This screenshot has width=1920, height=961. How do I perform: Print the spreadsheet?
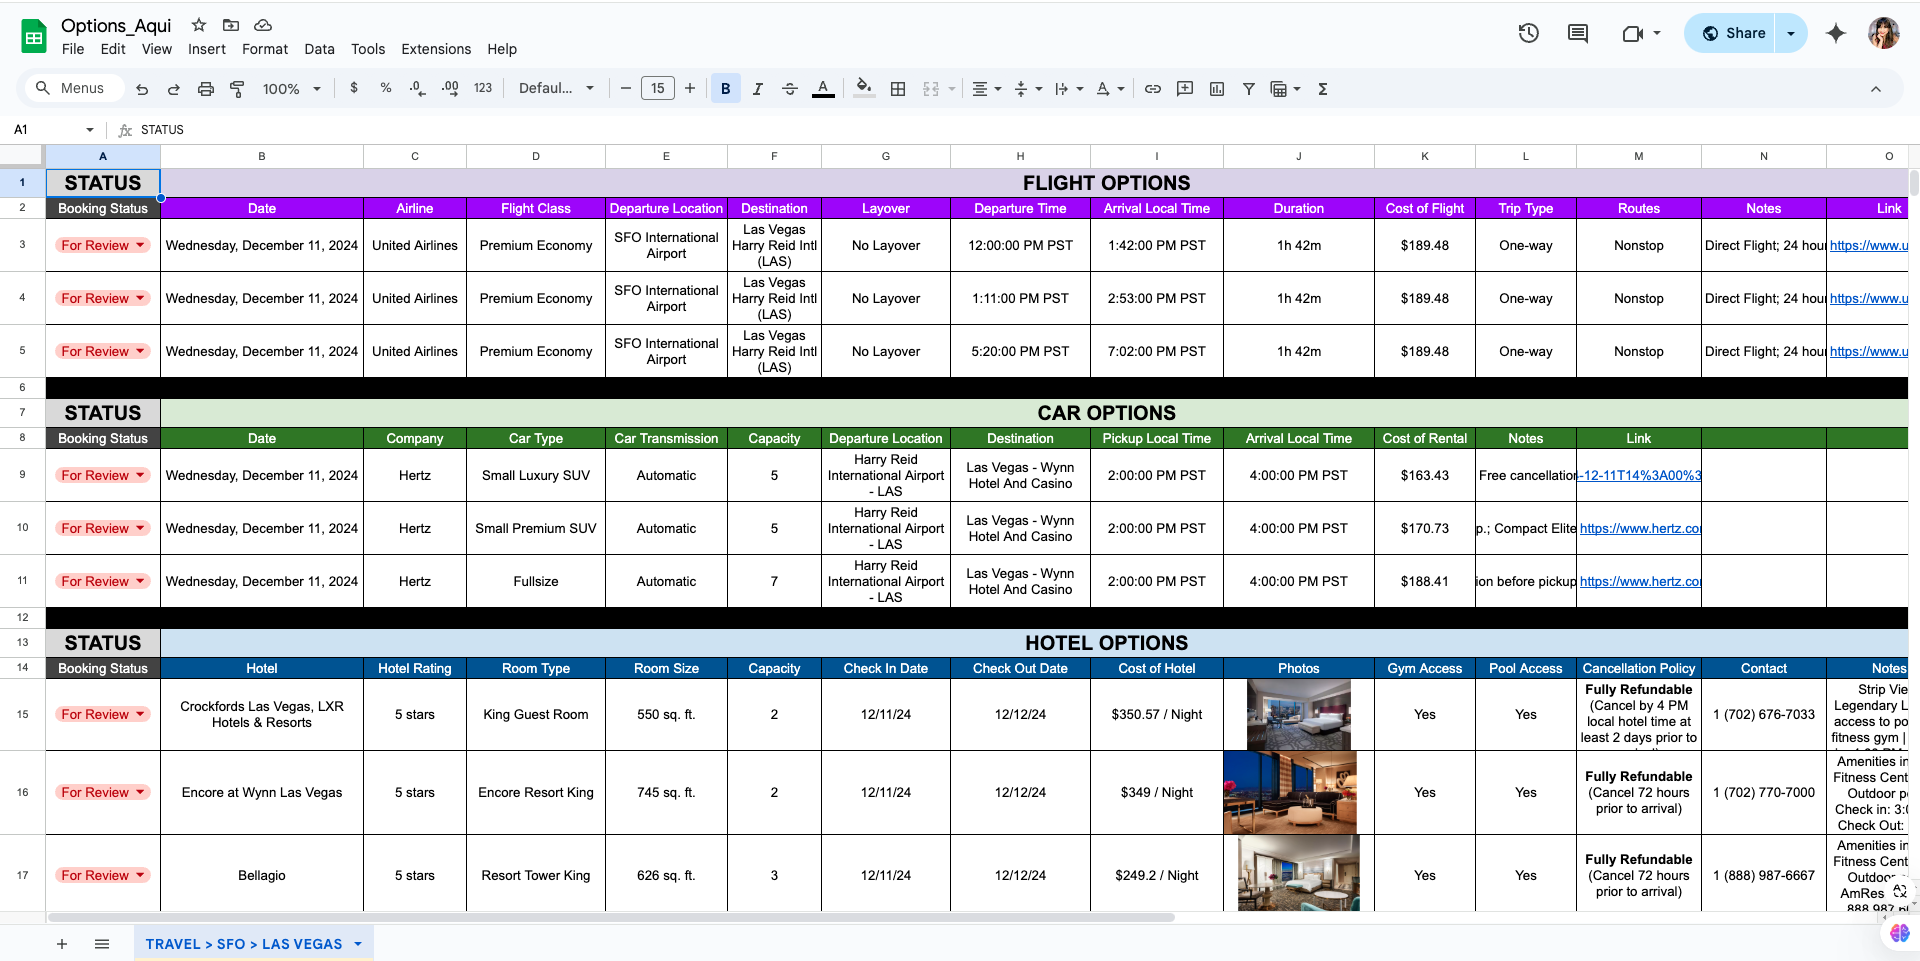click(x=206, y=89)
